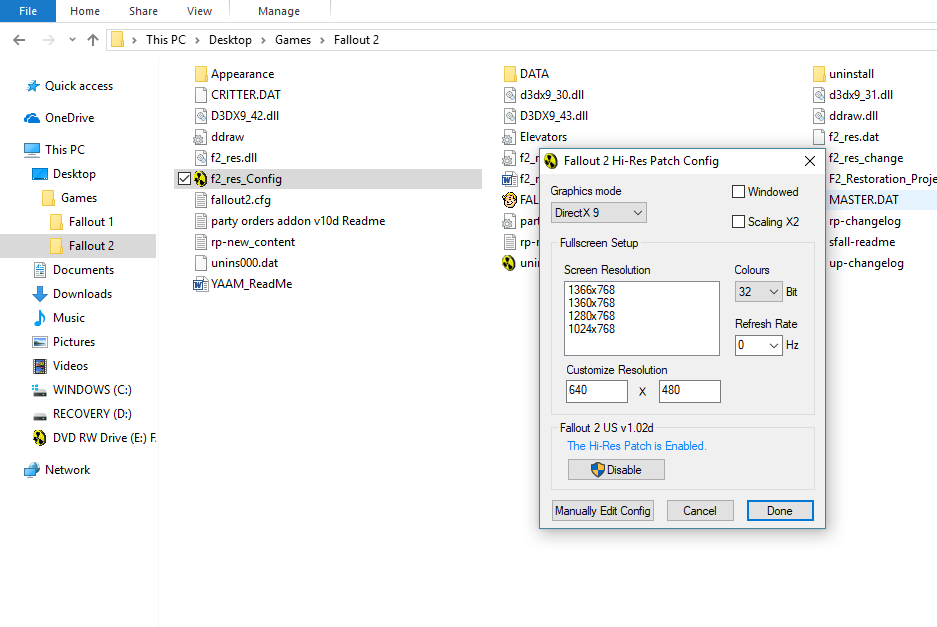Expand the This PC breadcrumb chevron
Viewport: 937px width, 627px height.
tap(197, 40)
